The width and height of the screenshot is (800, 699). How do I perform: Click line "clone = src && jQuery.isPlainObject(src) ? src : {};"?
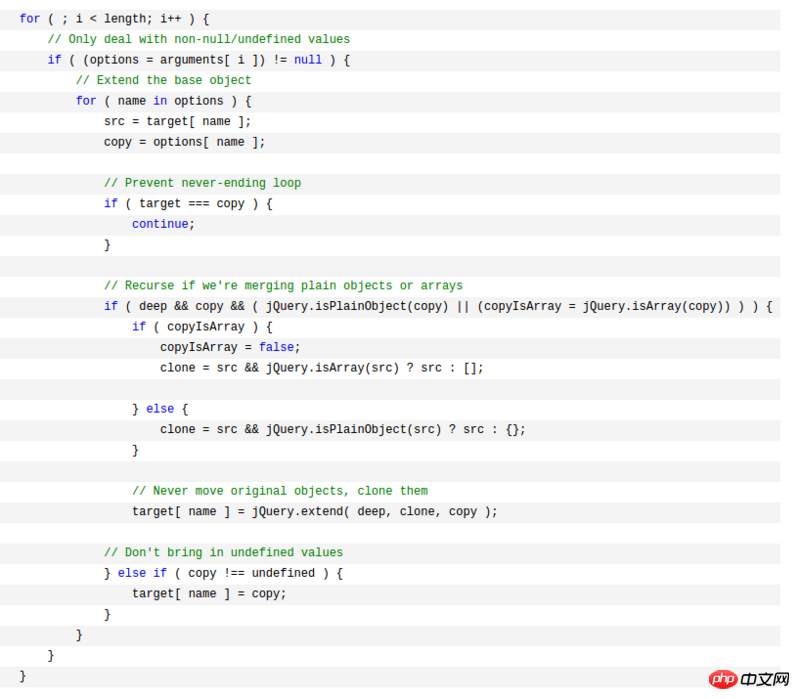342,429
